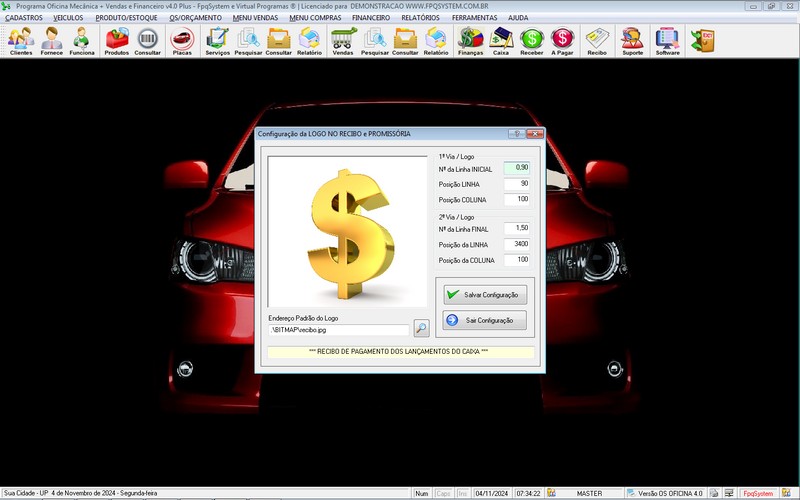Open the FINANCEIRO menu
The height and width of the screenshot is (500, 800).
(x=371, y=18)
